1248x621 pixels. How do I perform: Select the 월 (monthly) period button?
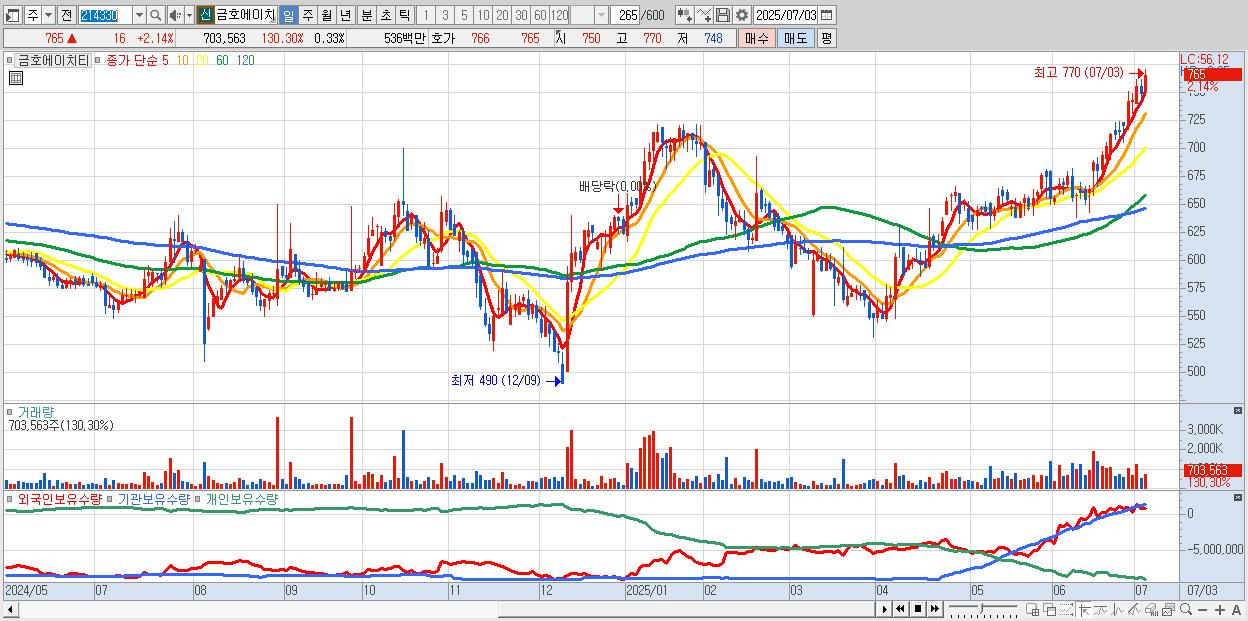[x=326, y=15]
